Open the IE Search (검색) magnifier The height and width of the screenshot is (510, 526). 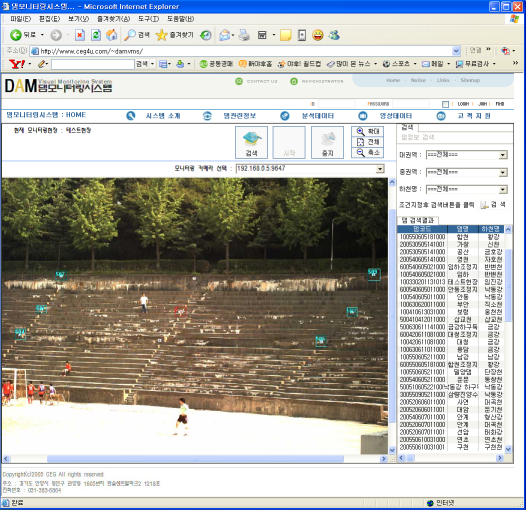[137, 35]
